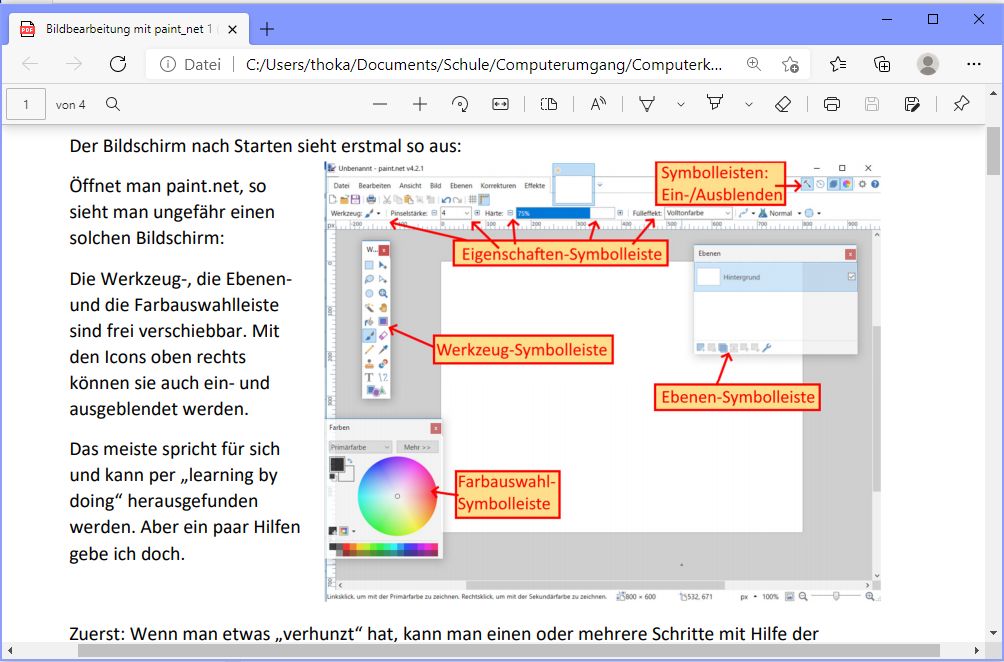This screenshot has height=662, width=1004.
Task: Open the address bar zoom magnifier icon
Action: coord(754,64)
